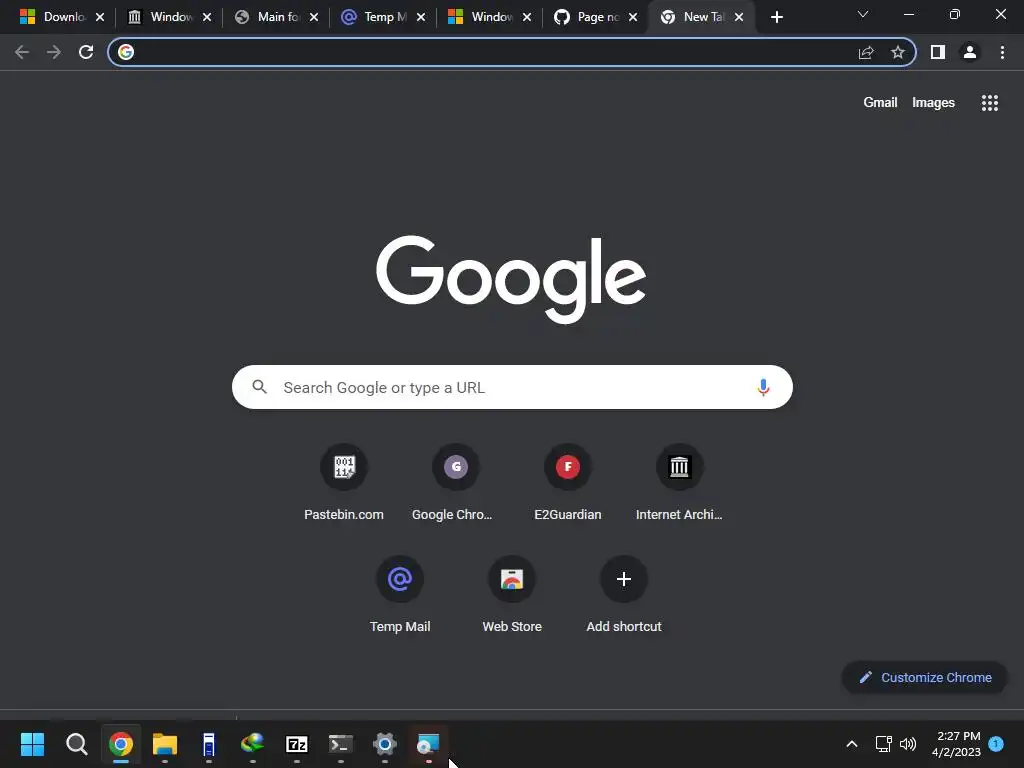The height and width of the screenshot is (768, 1024).
Task: Open the Internet Archi... shortcut
Action: point(679,483)
